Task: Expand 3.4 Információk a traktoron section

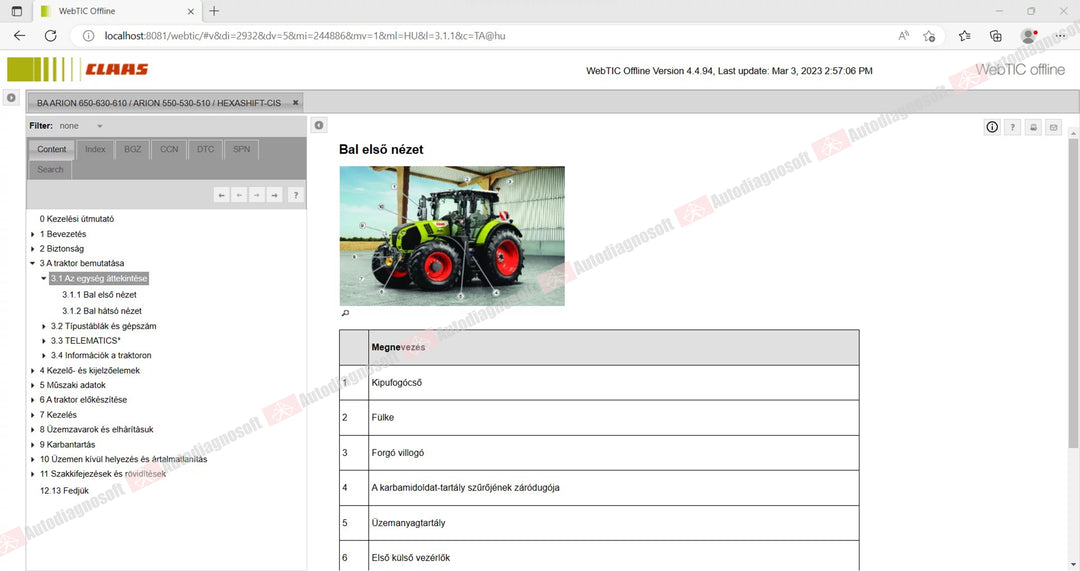Action: coord(43,355)
